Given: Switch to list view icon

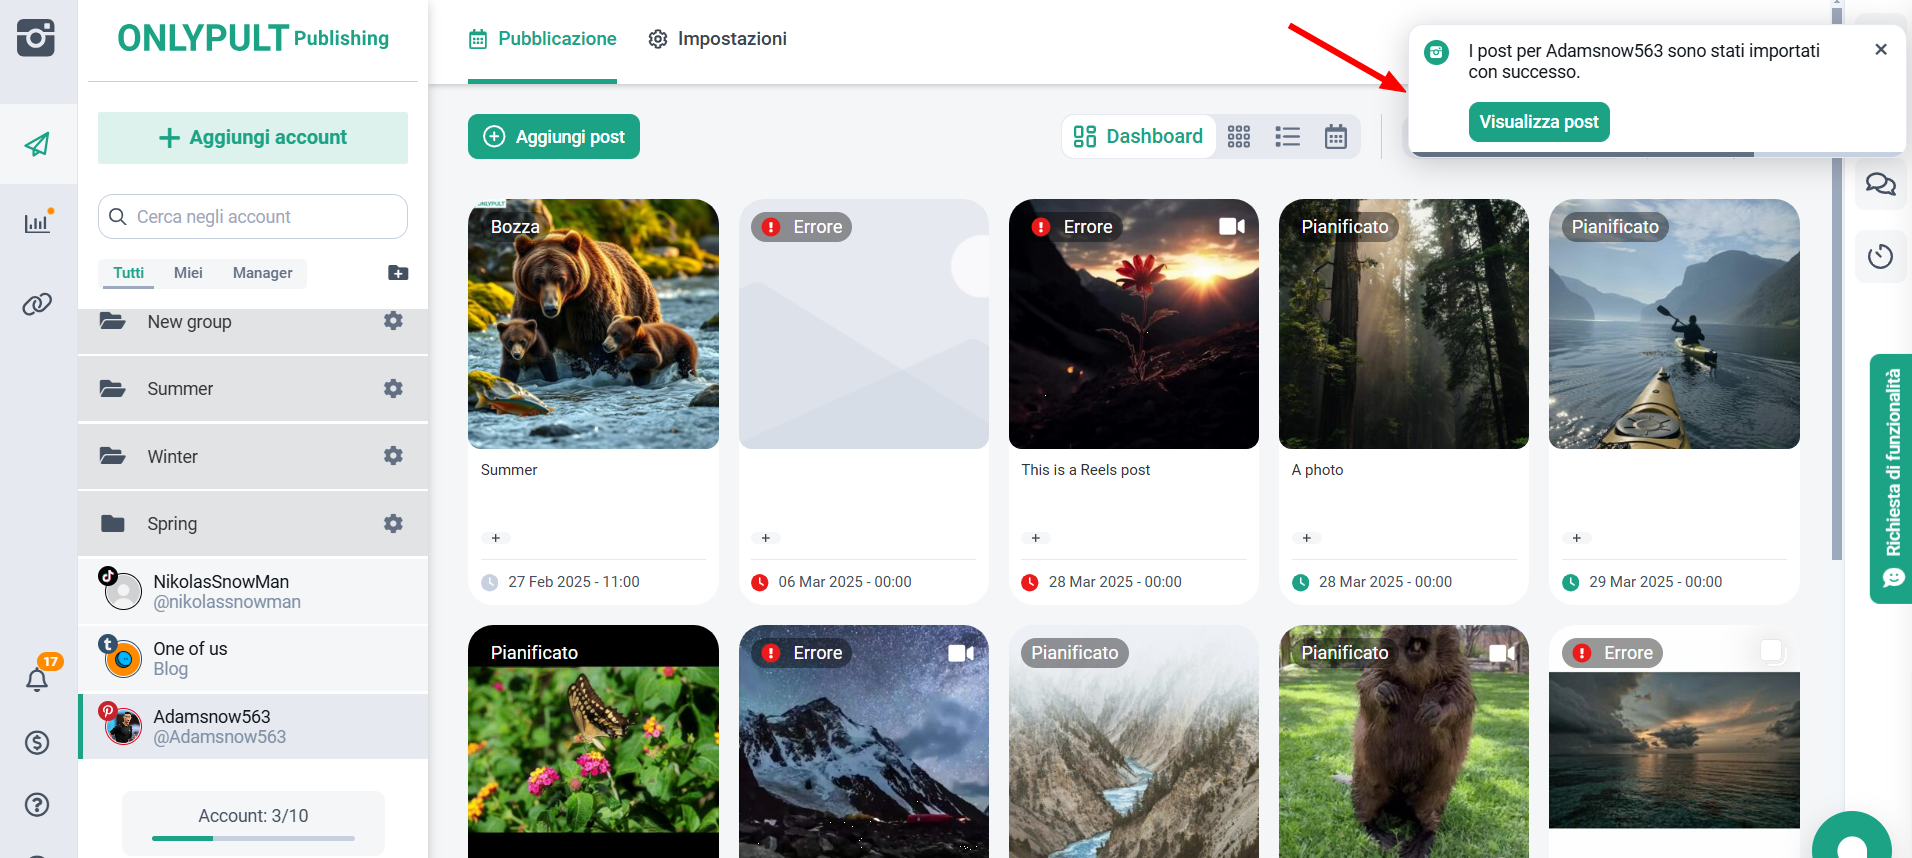Looking at the screenshot, I should click(1287, 137).
